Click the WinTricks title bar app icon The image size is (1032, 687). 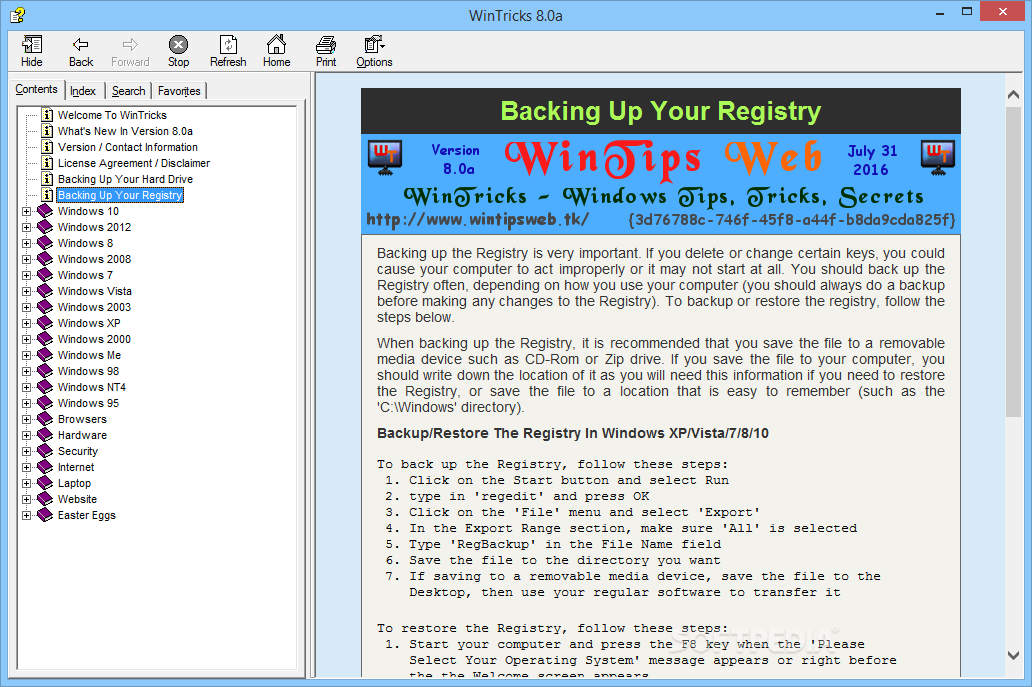coord(18,14)
